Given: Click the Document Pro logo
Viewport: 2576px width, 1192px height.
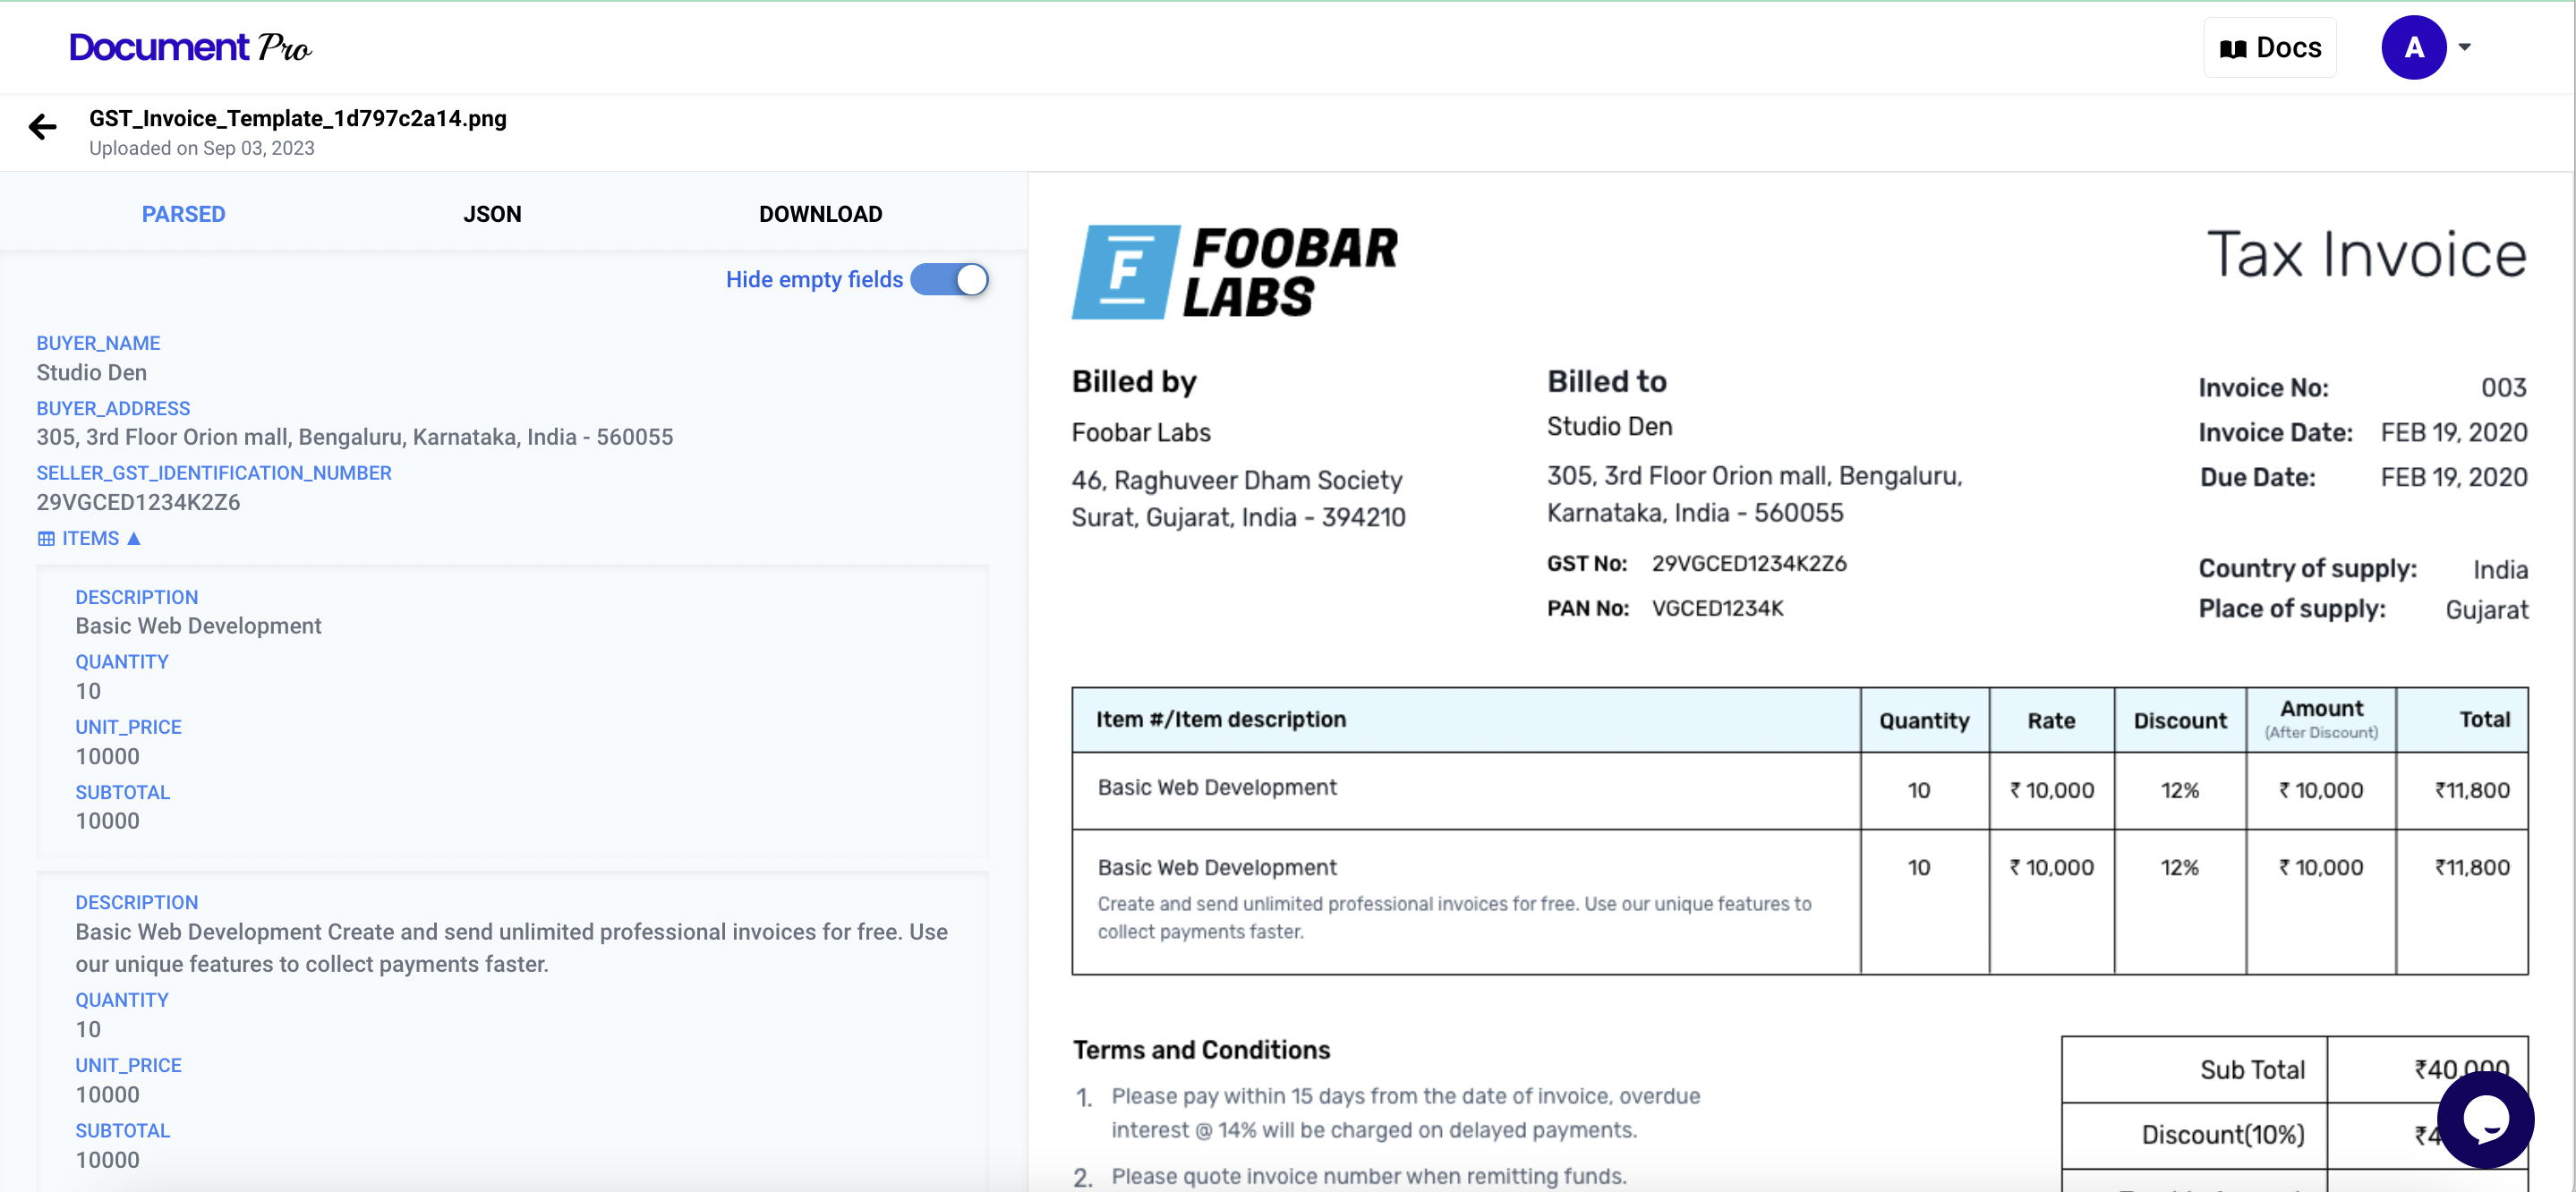Looking at the screenshot, I should pyautogui.click(x=189, y=46).
